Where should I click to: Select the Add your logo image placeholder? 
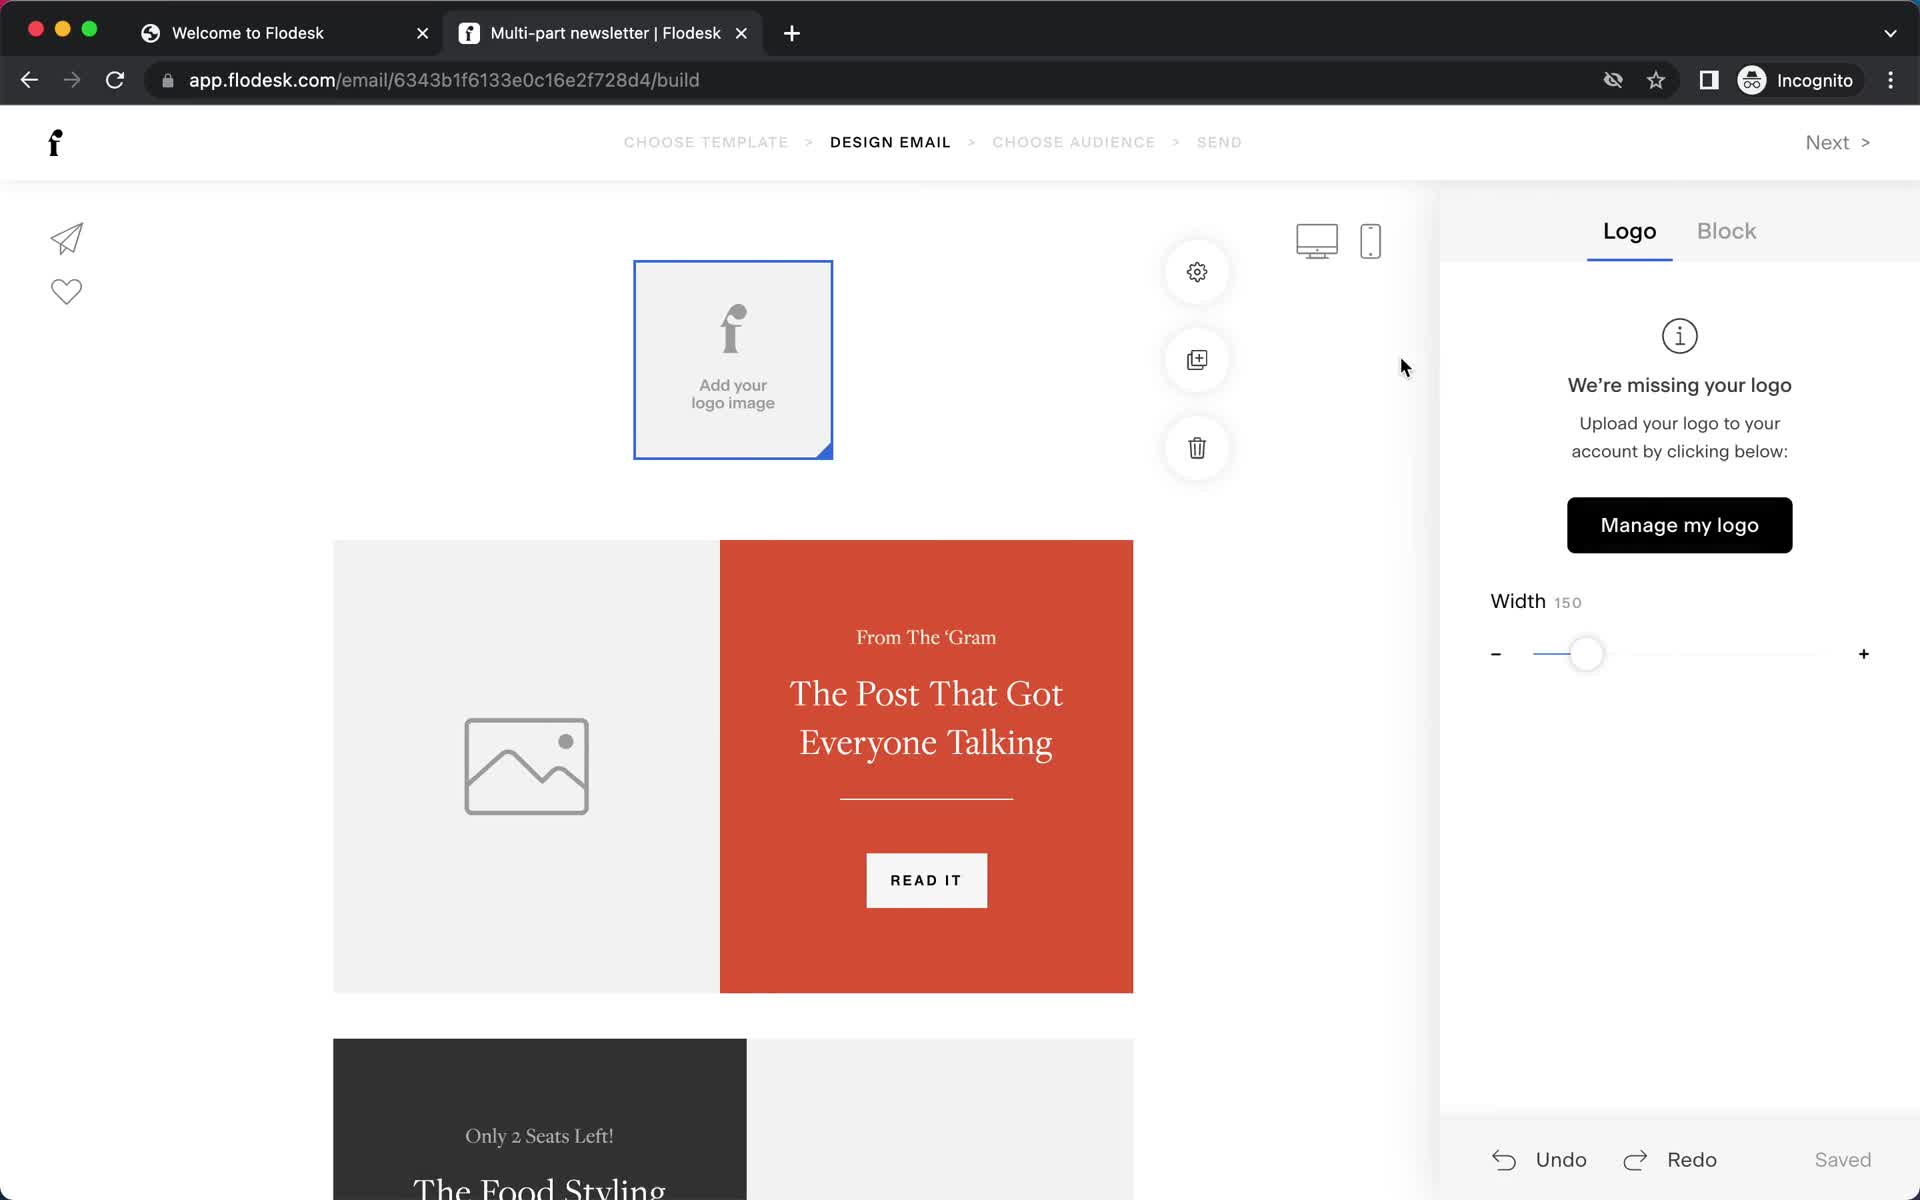[x=733, y=360]
